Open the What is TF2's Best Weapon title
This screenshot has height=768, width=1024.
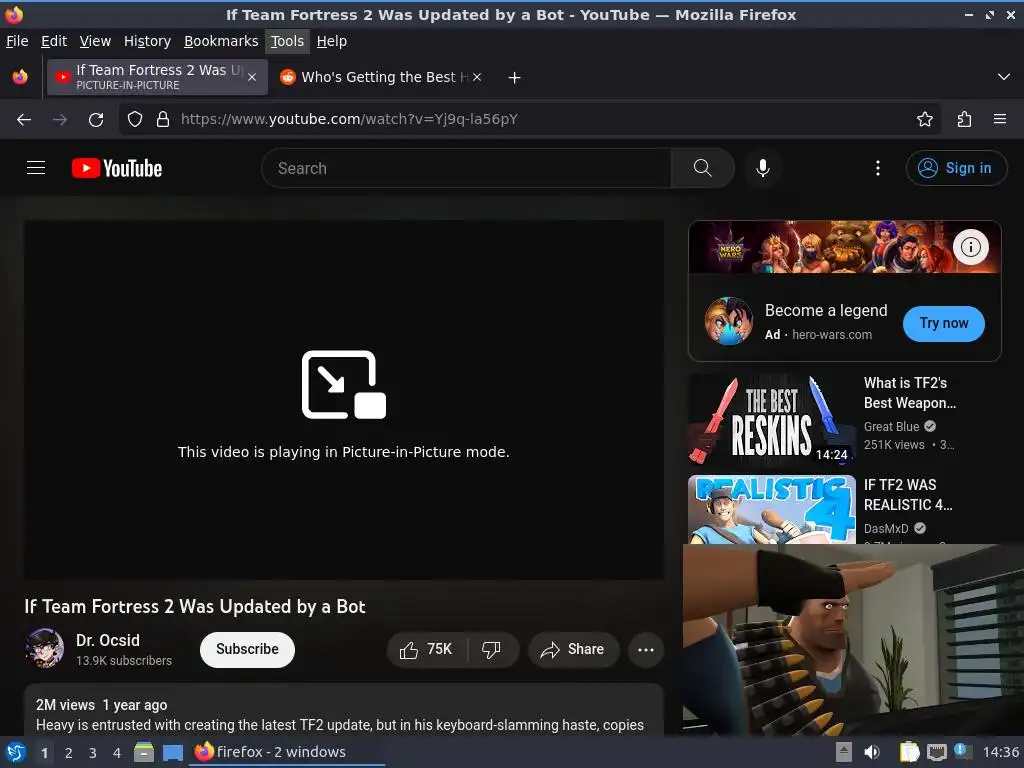click(x=909, y=393)
